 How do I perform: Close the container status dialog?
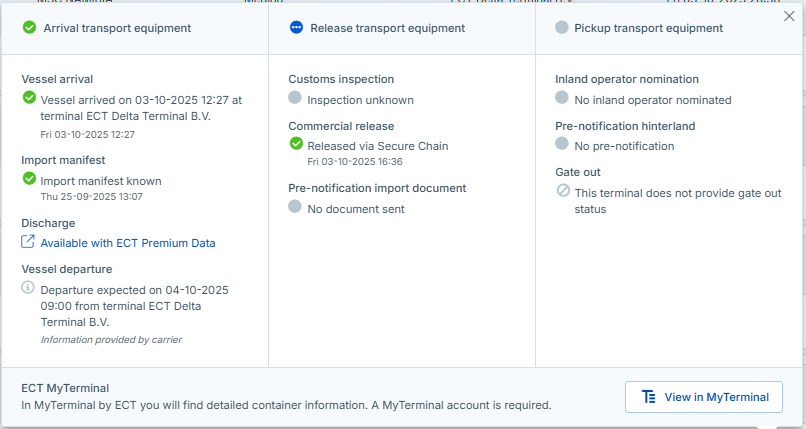coord(789,16)
